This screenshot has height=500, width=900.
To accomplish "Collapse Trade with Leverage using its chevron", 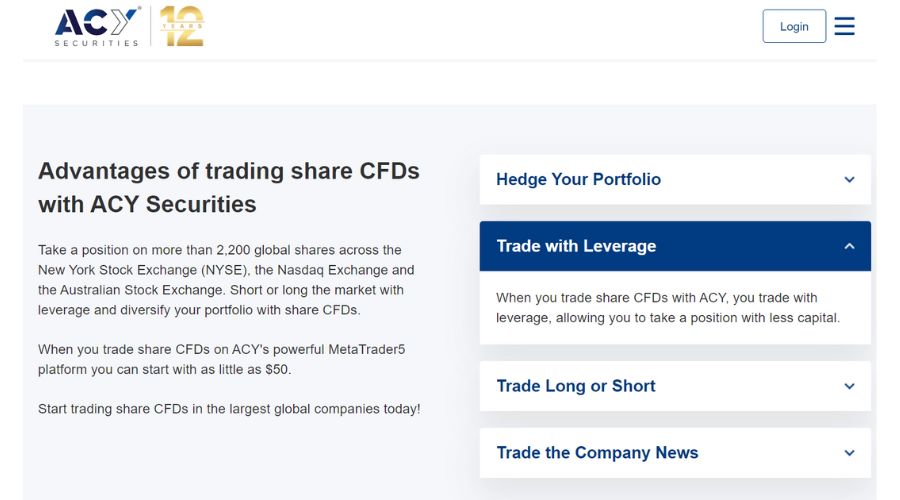I will pyautogui.click(x=849, y=246).
